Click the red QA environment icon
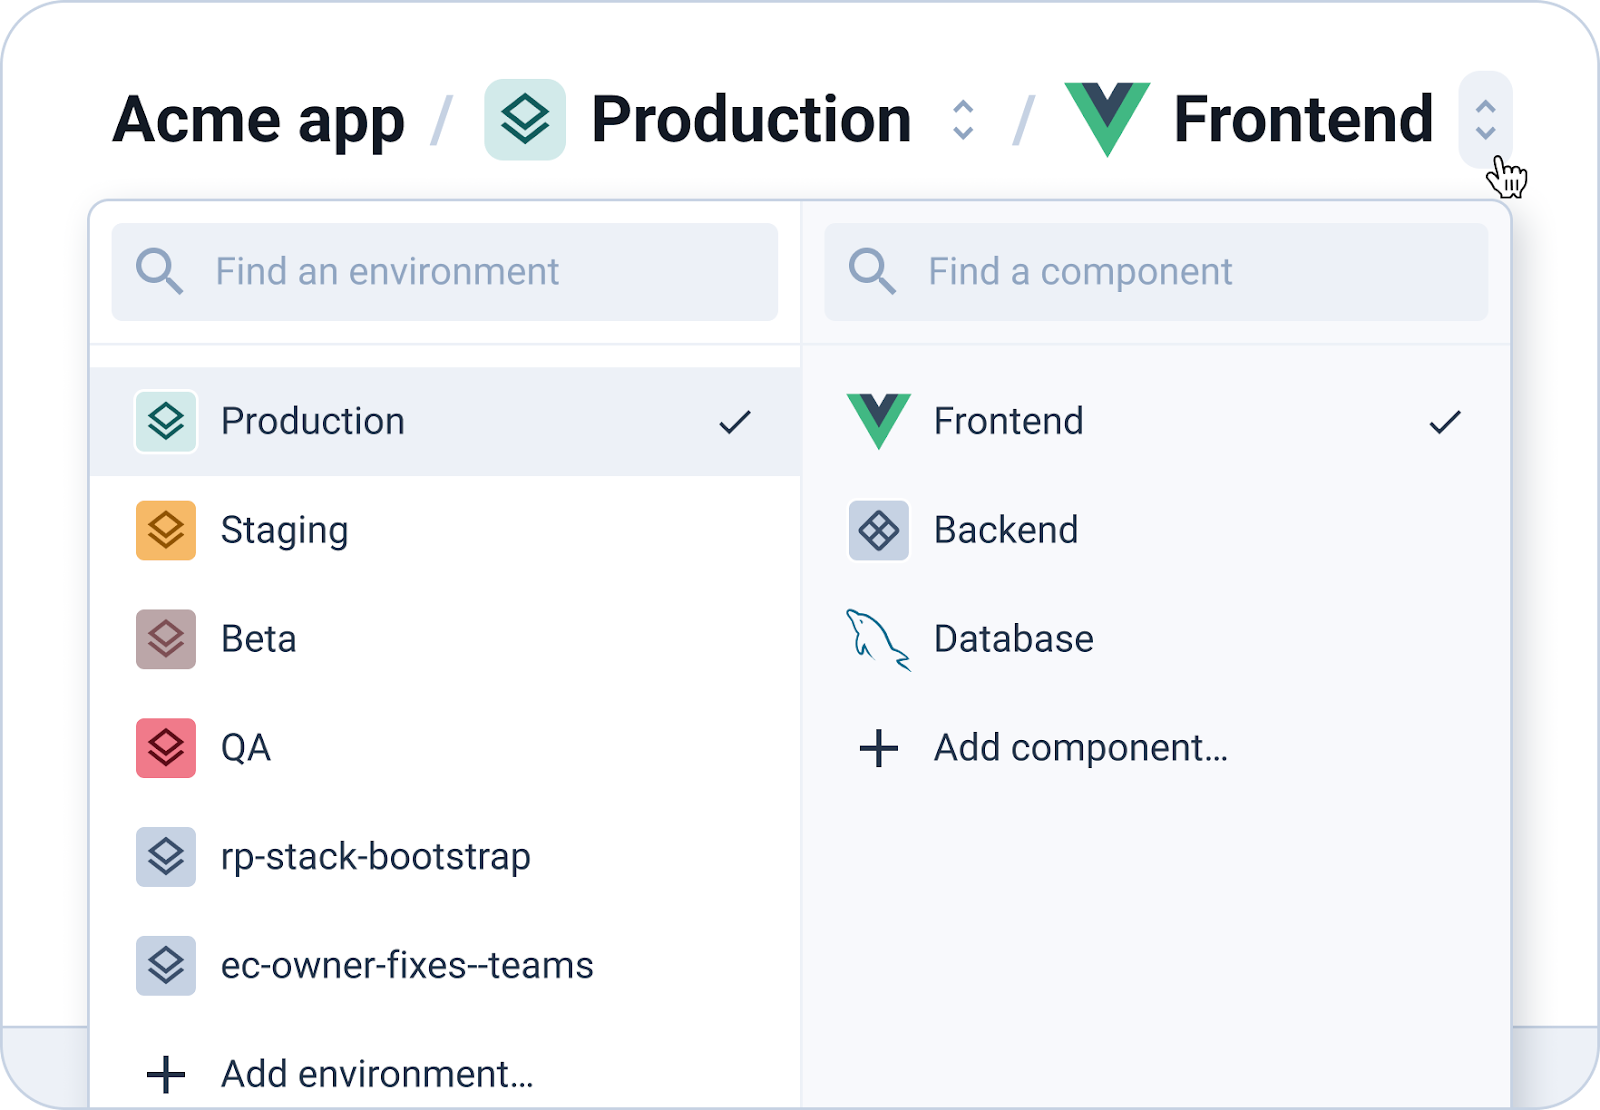The width and height of the screenshot is (1600, 1110). click(166, 748)
